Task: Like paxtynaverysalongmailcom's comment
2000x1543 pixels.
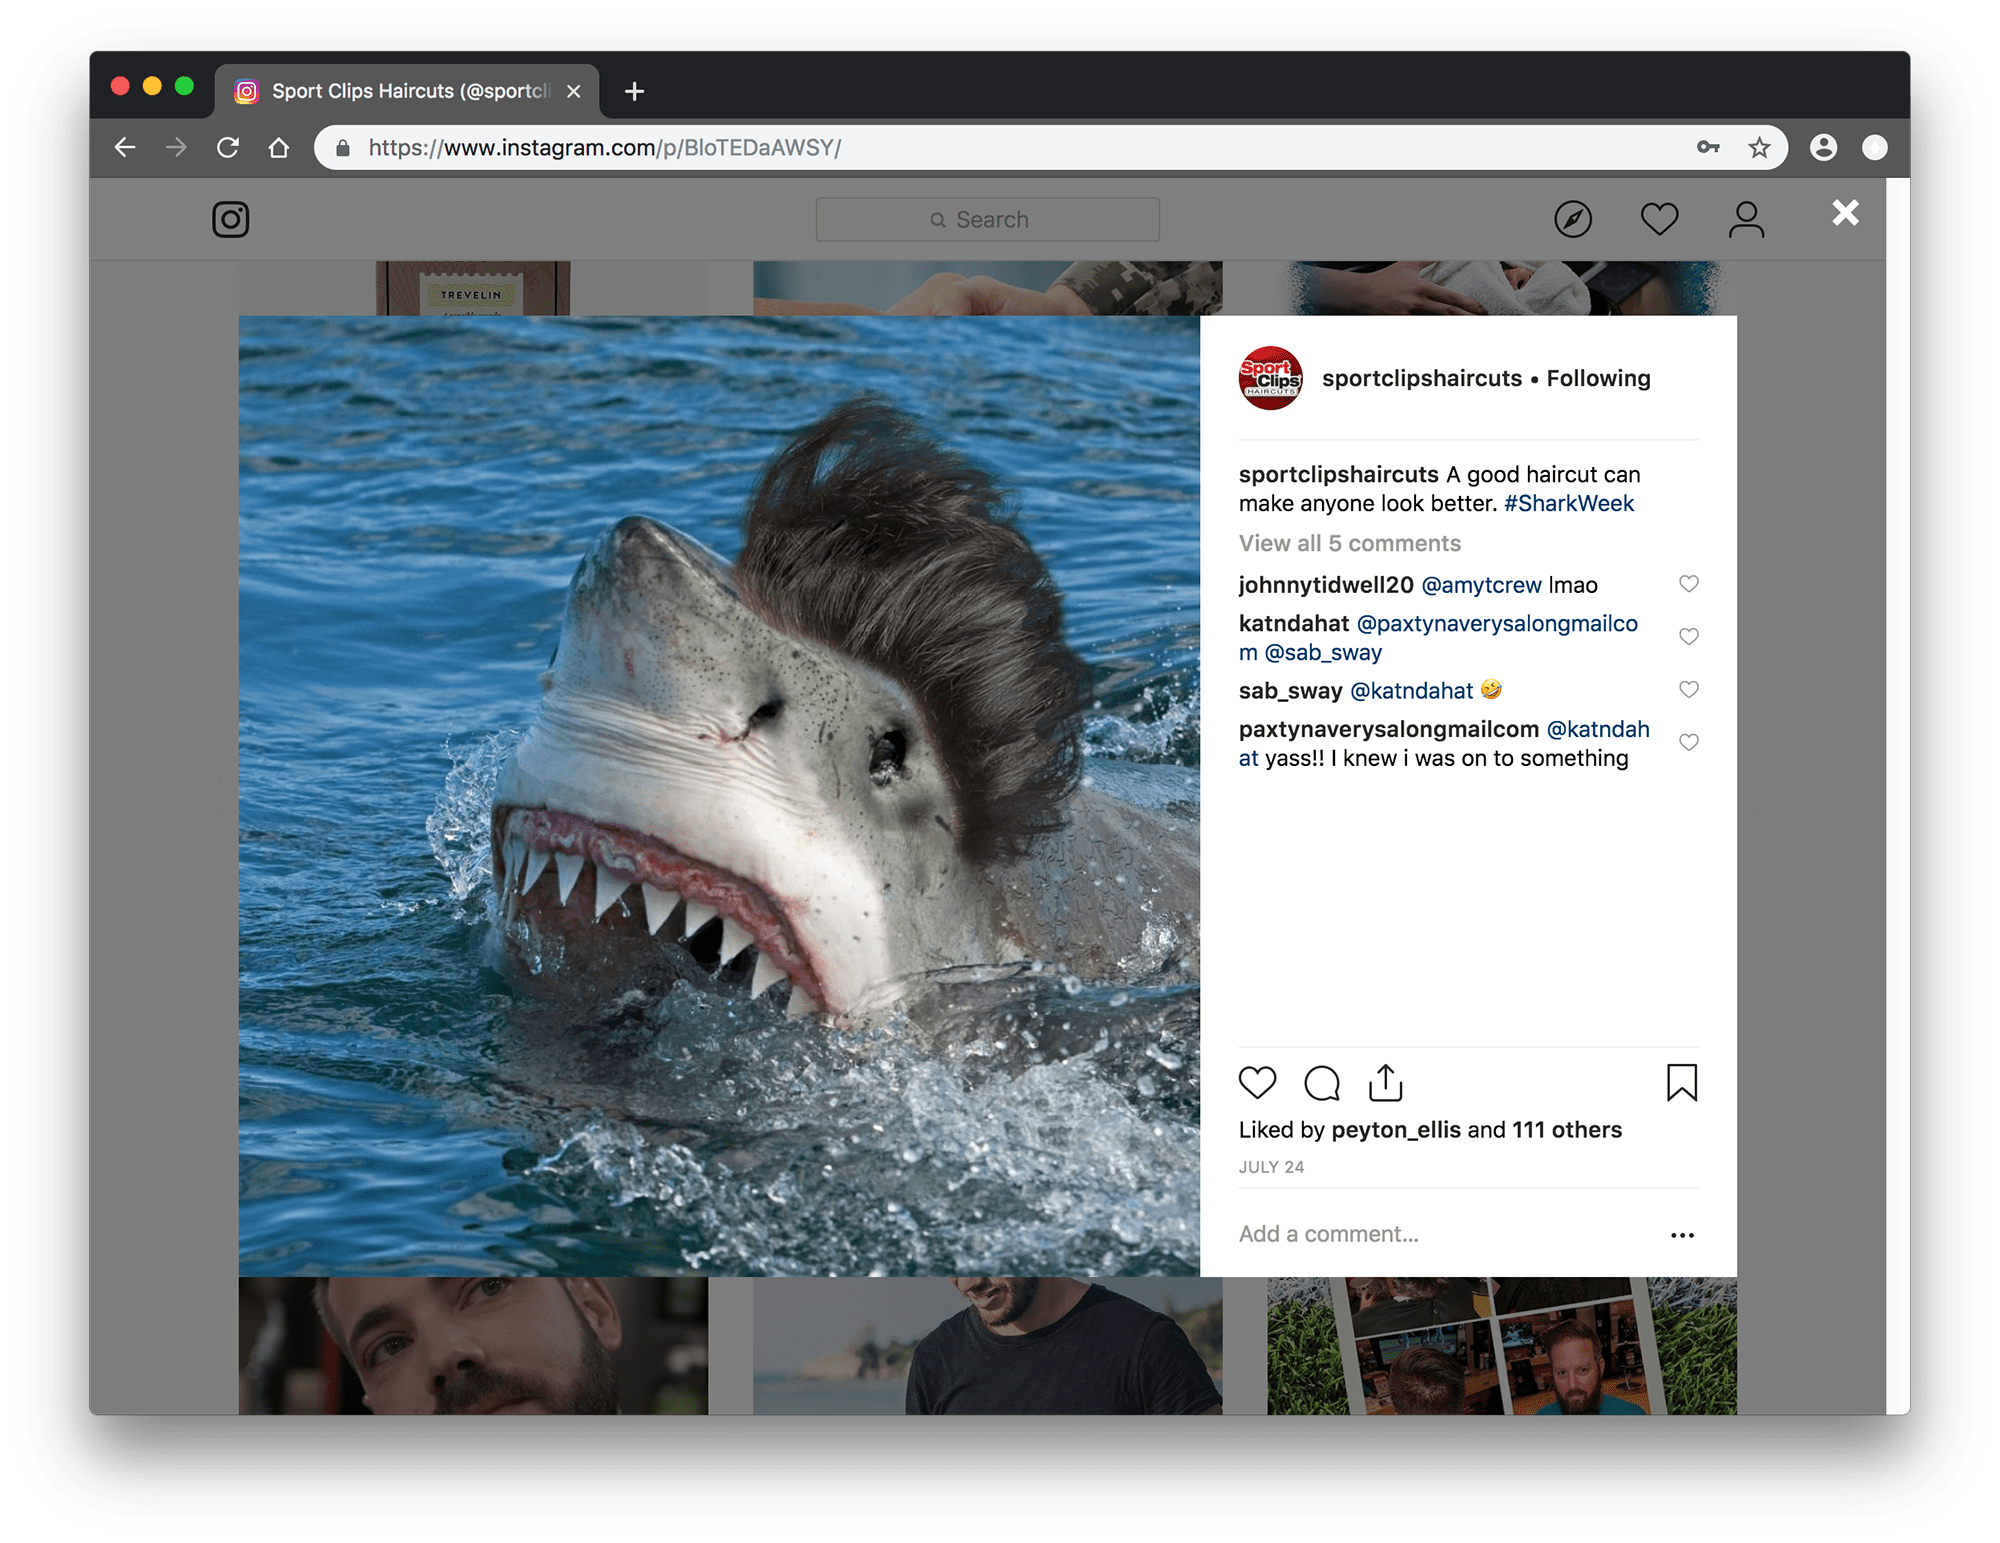Action: [1688, 743]
